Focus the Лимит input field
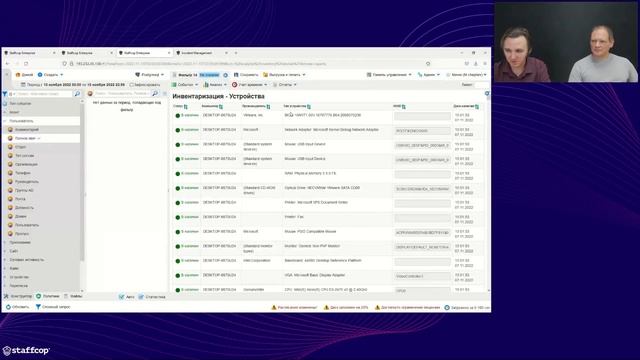Viewport: 640px width, 360px height. [482, 84]
